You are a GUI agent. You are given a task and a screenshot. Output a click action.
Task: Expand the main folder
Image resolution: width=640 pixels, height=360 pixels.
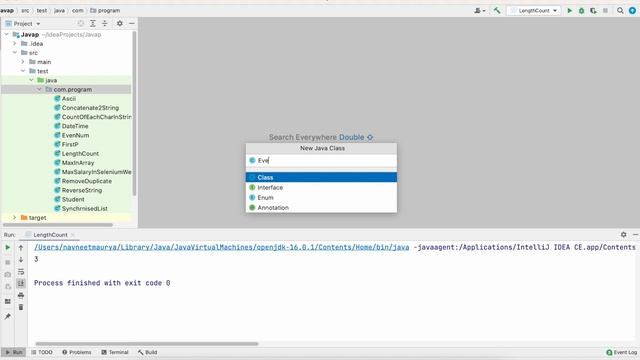pos(23,62)
